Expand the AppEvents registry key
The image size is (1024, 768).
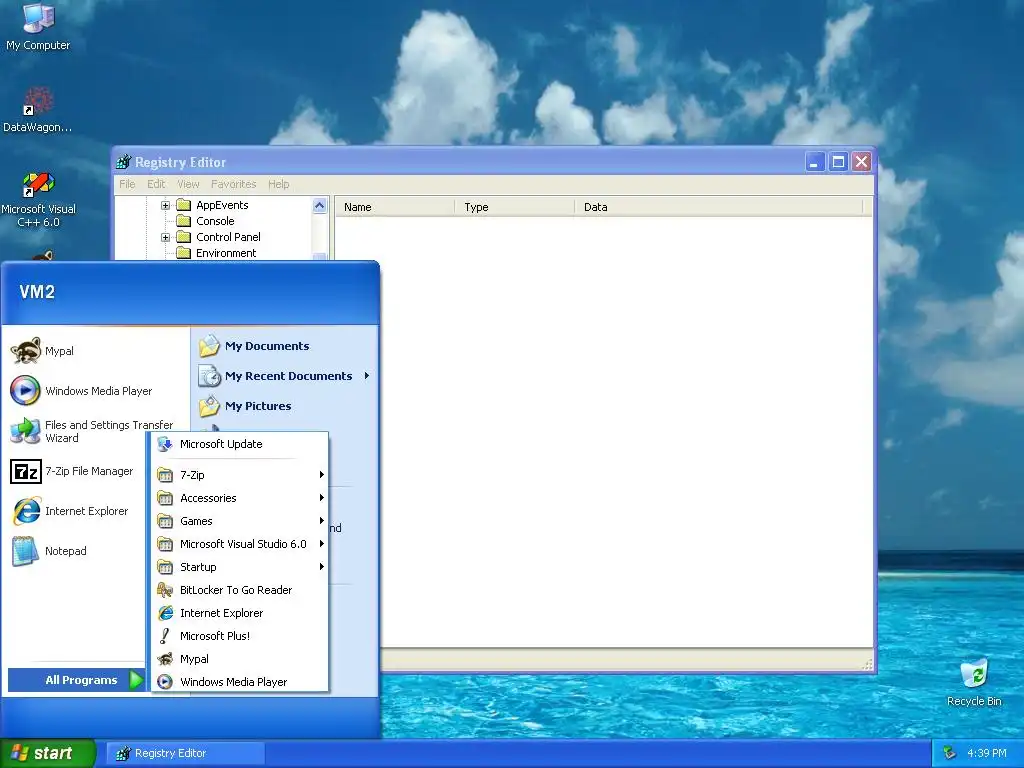click(x=165, y=205)
